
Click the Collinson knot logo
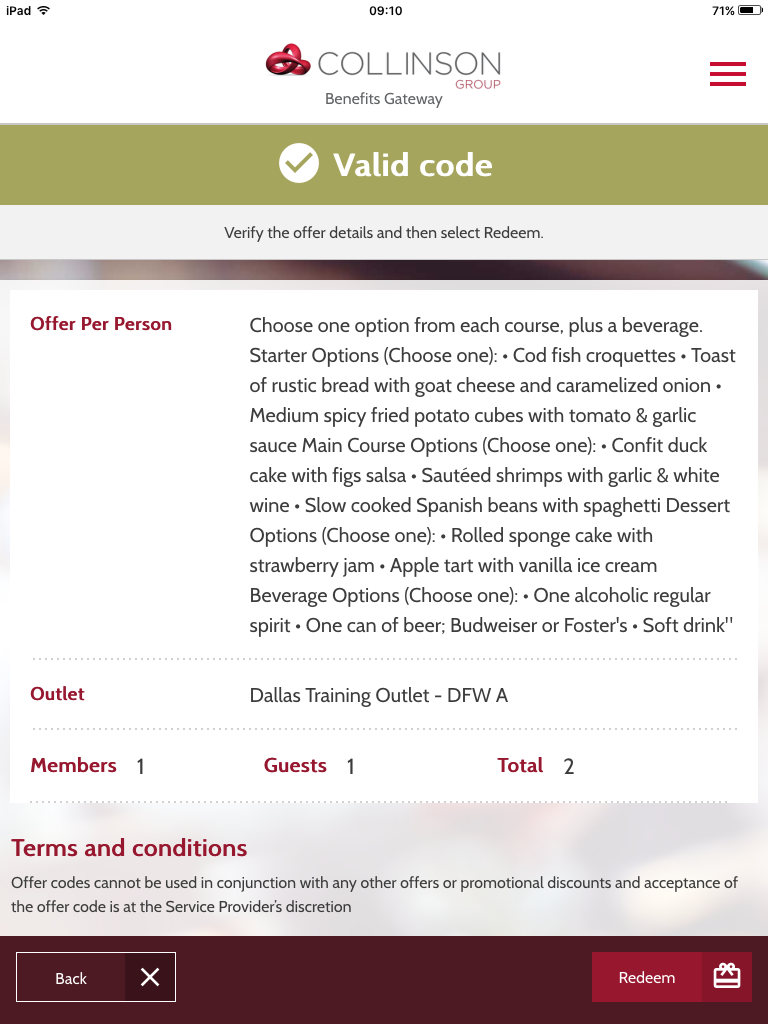click(288, 61)
